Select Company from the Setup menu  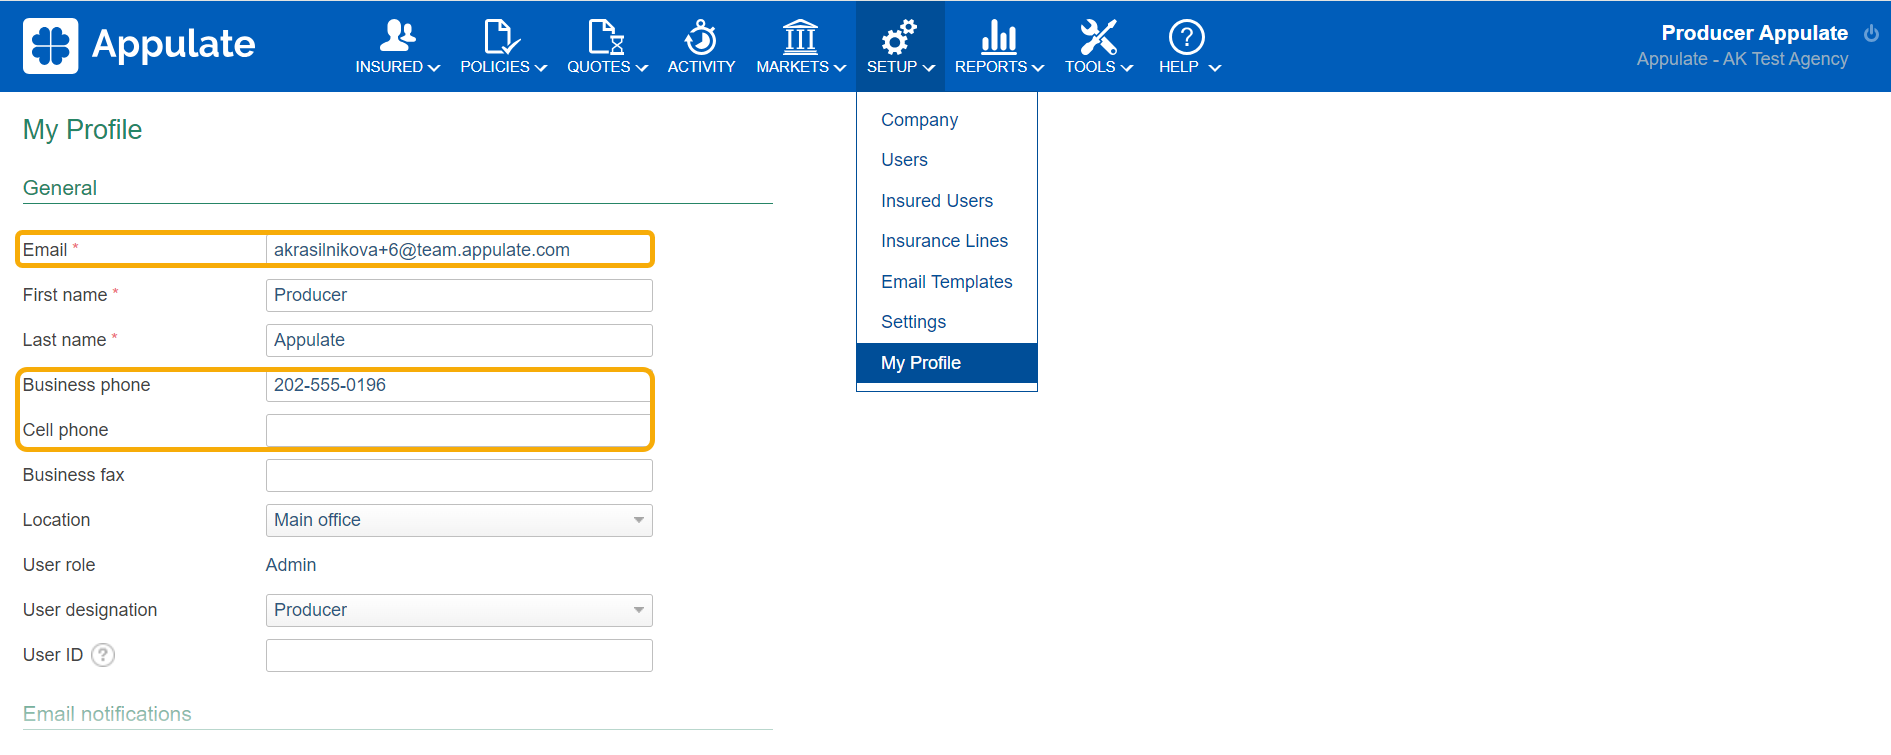(919, 120)
